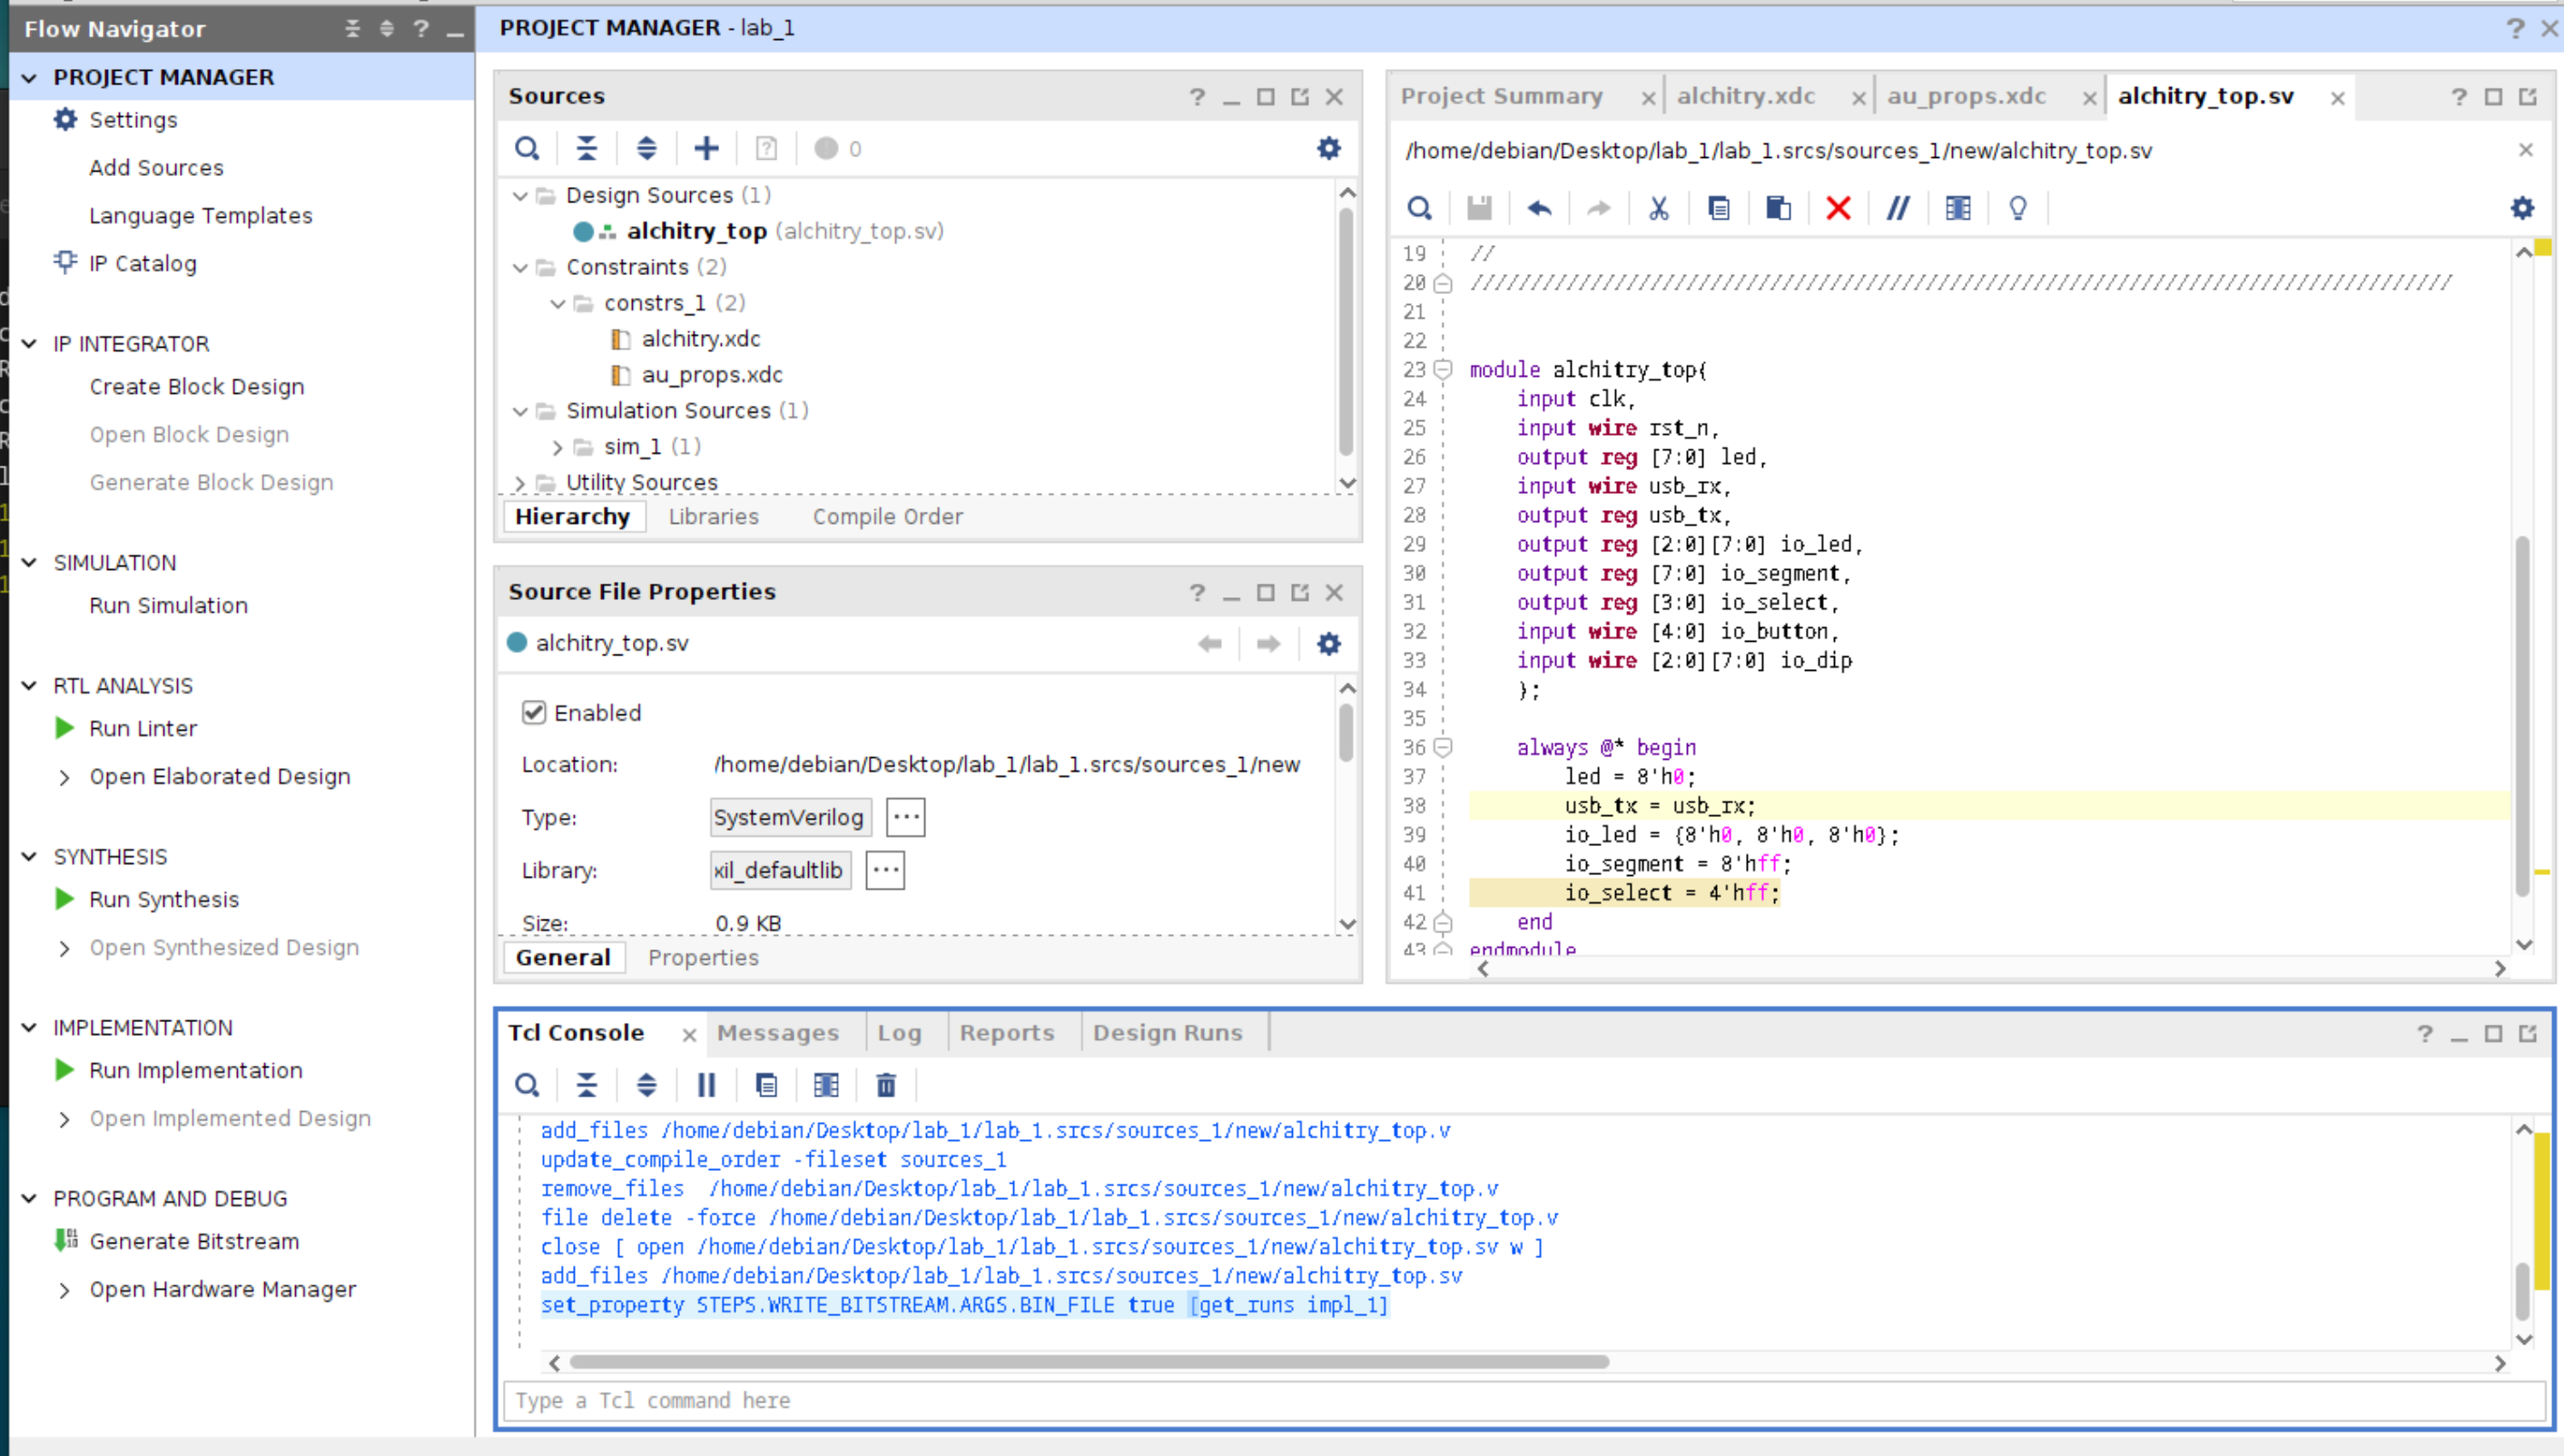2564x1456 pixels.
Task: Click the lightbulb language templates icon
Action: [2017, 208]
